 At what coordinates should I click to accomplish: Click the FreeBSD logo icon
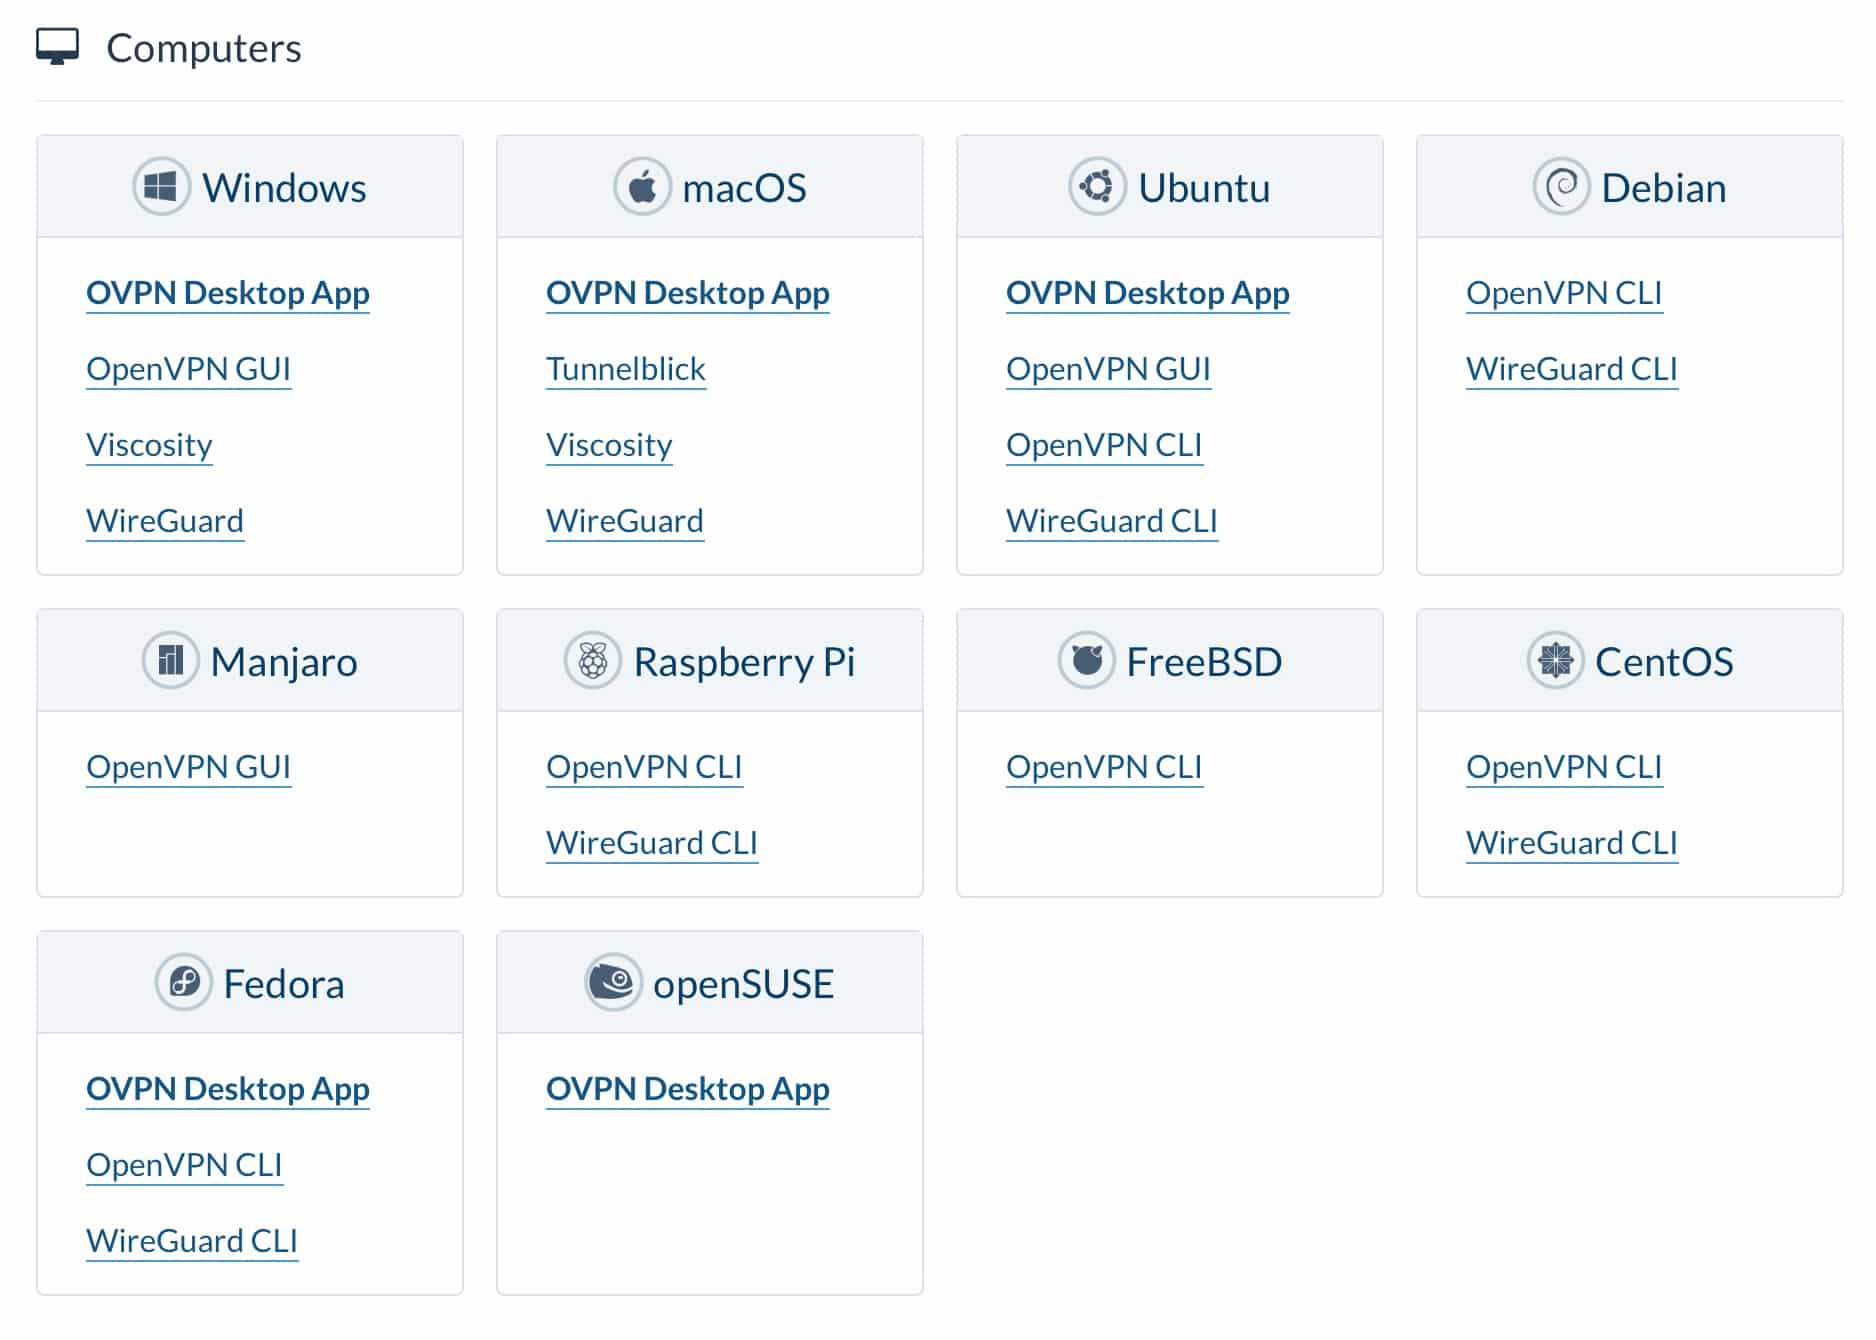pos(1086,661)
